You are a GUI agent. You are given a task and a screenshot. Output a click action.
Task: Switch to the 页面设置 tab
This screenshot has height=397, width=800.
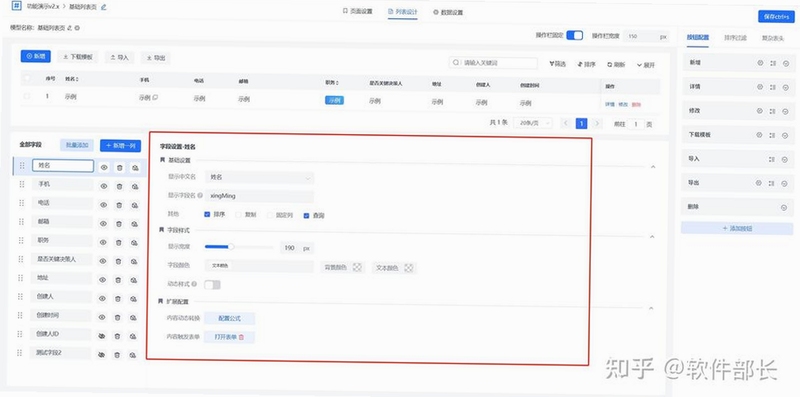(x=358, y=11)
